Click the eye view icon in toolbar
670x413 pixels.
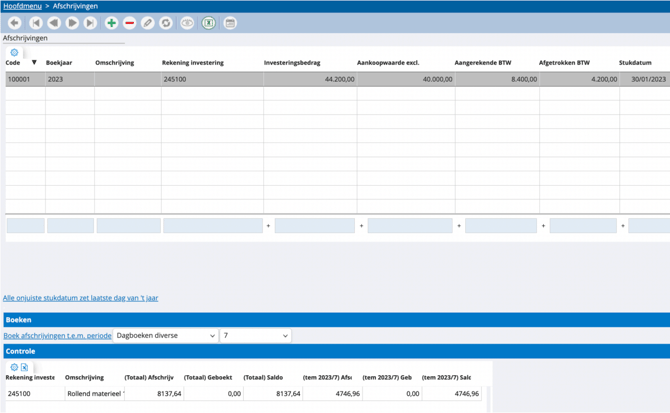click(x=187, y=23)
